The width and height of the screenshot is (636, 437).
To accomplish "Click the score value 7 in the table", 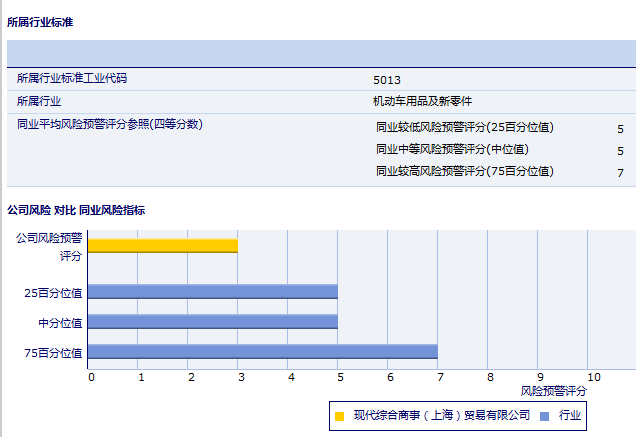I will coord(620,173).
